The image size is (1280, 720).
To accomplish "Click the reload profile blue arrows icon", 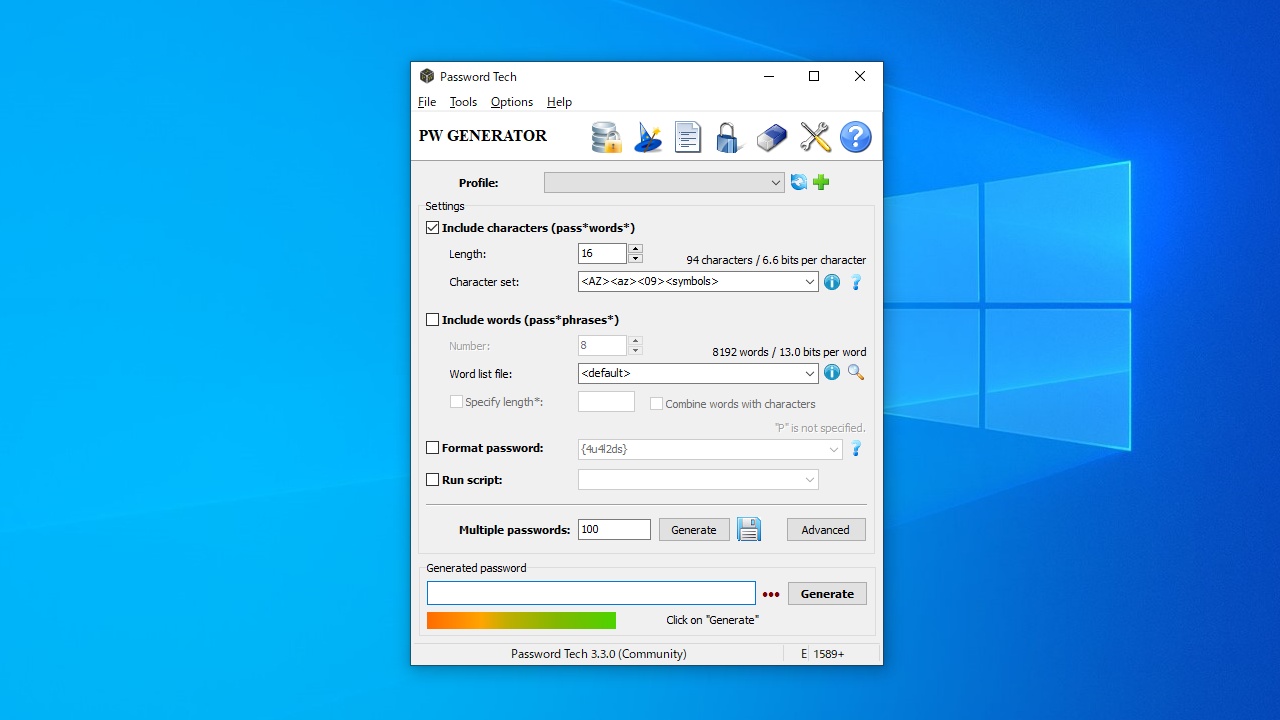I will tap(799, 182).
